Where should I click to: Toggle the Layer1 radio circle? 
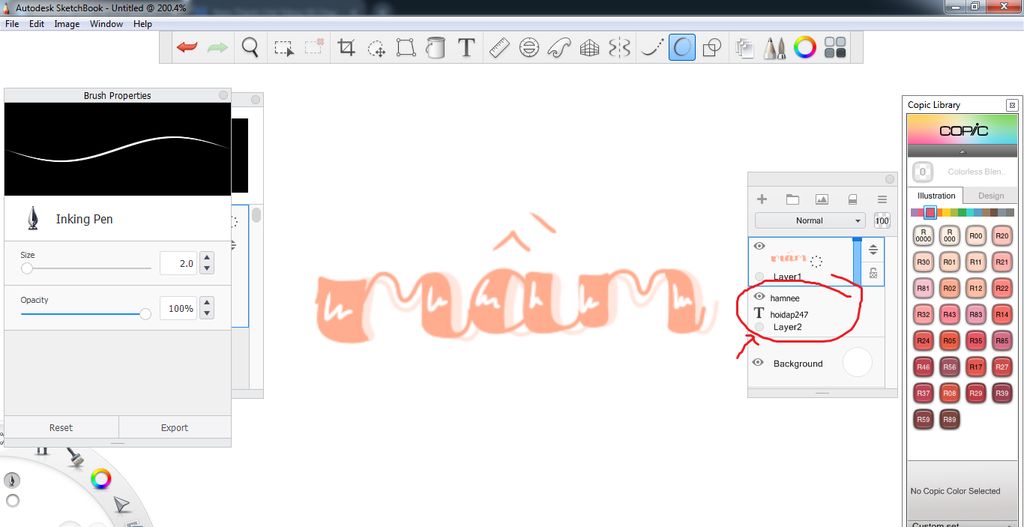759,276
